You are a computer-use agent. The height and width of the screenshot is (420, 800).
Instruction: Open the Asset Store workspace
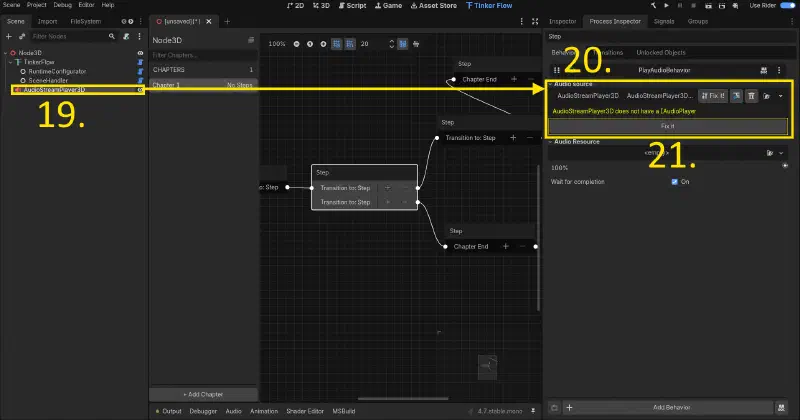(434, 6)
